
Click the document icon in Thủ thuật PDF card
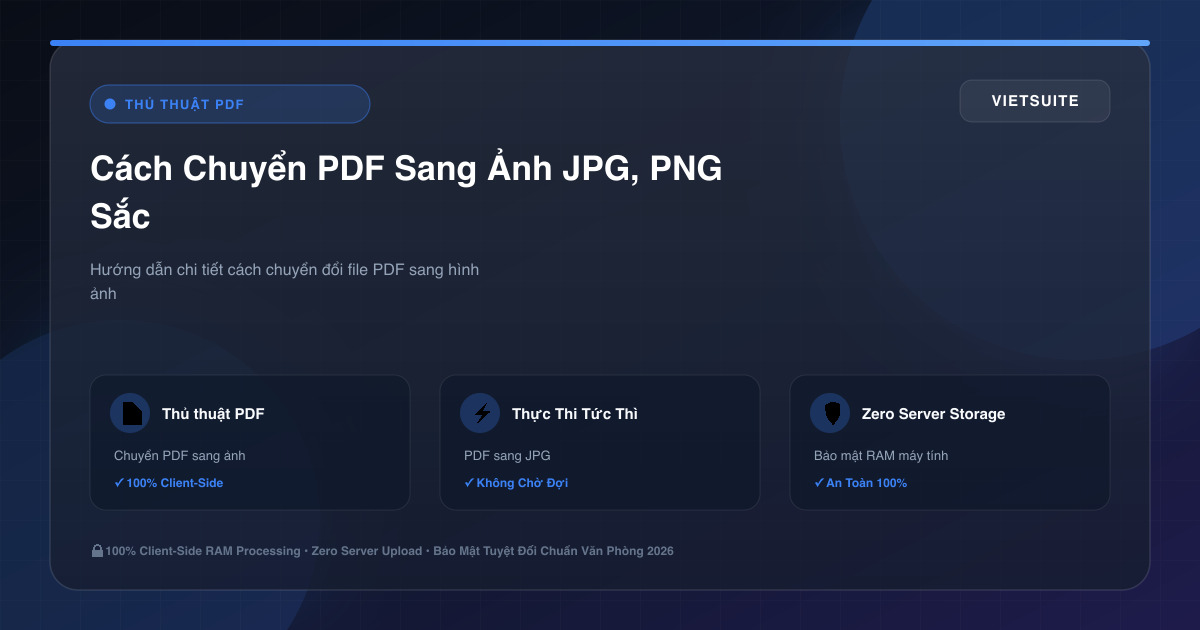point(130,413)
